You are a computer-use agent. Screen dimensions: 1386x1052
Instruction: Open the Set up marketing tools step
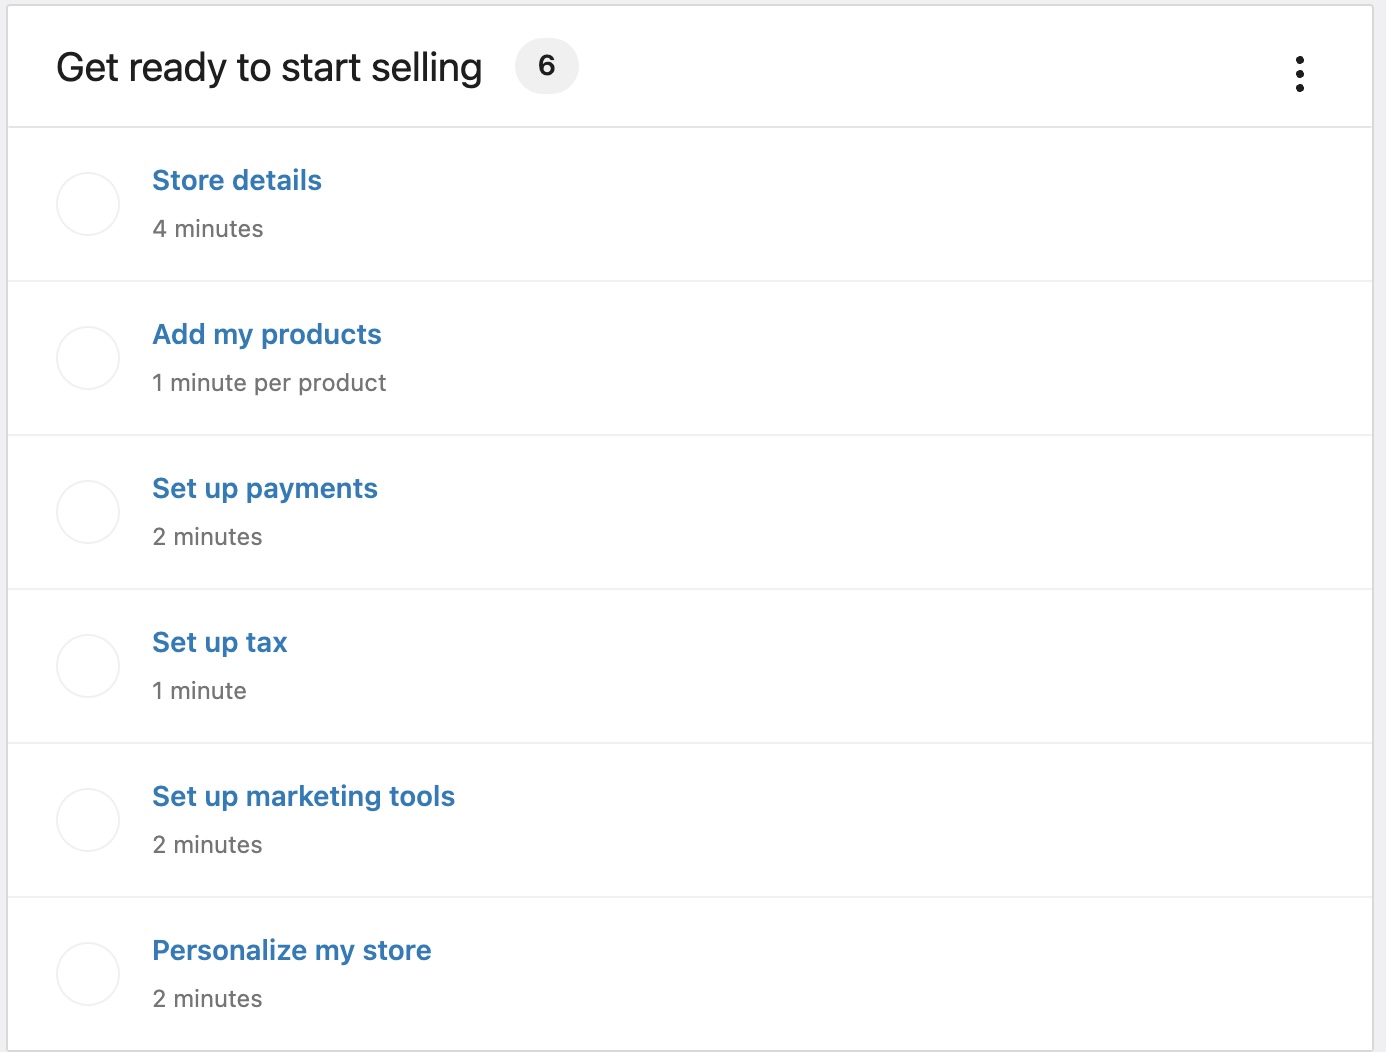pyautogui.click(x=303, y=797)
